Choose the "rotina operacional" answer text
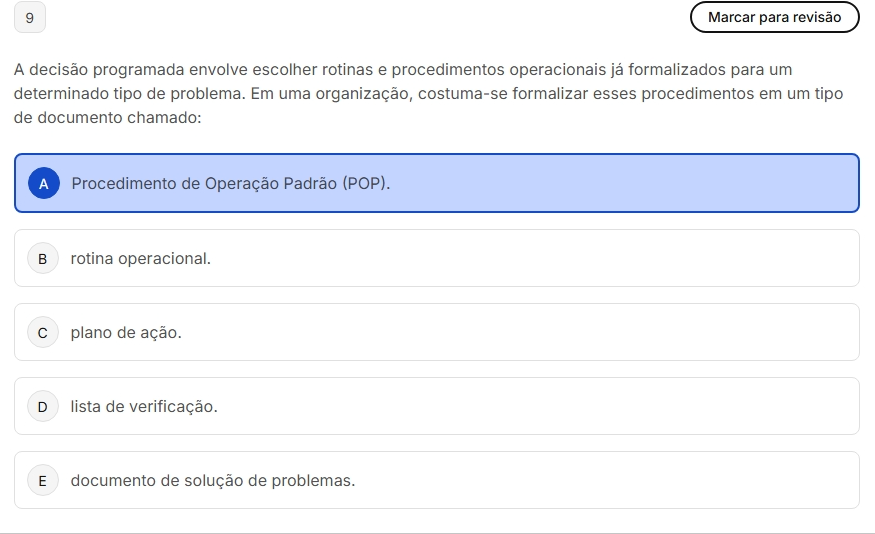The image size is (875, 534). tap(141, 258)
